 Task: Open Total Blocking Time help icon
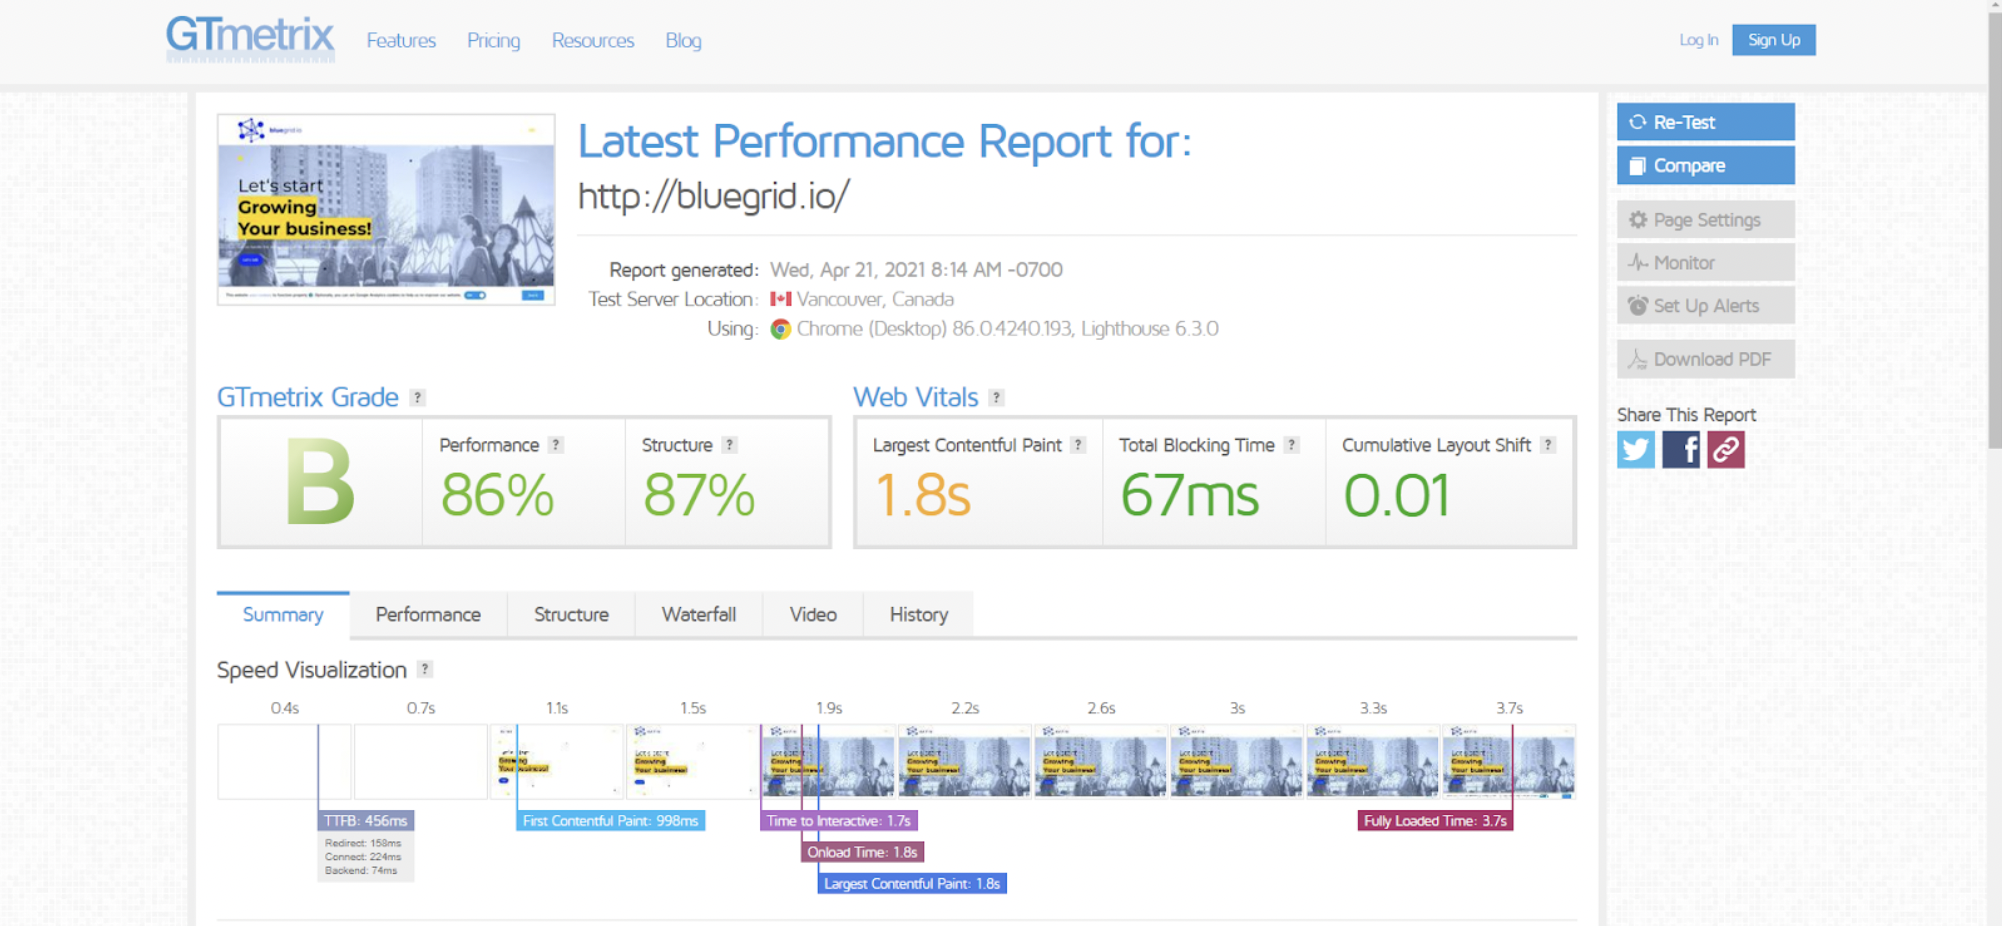pyautogui.click(x=1292, y=445)
